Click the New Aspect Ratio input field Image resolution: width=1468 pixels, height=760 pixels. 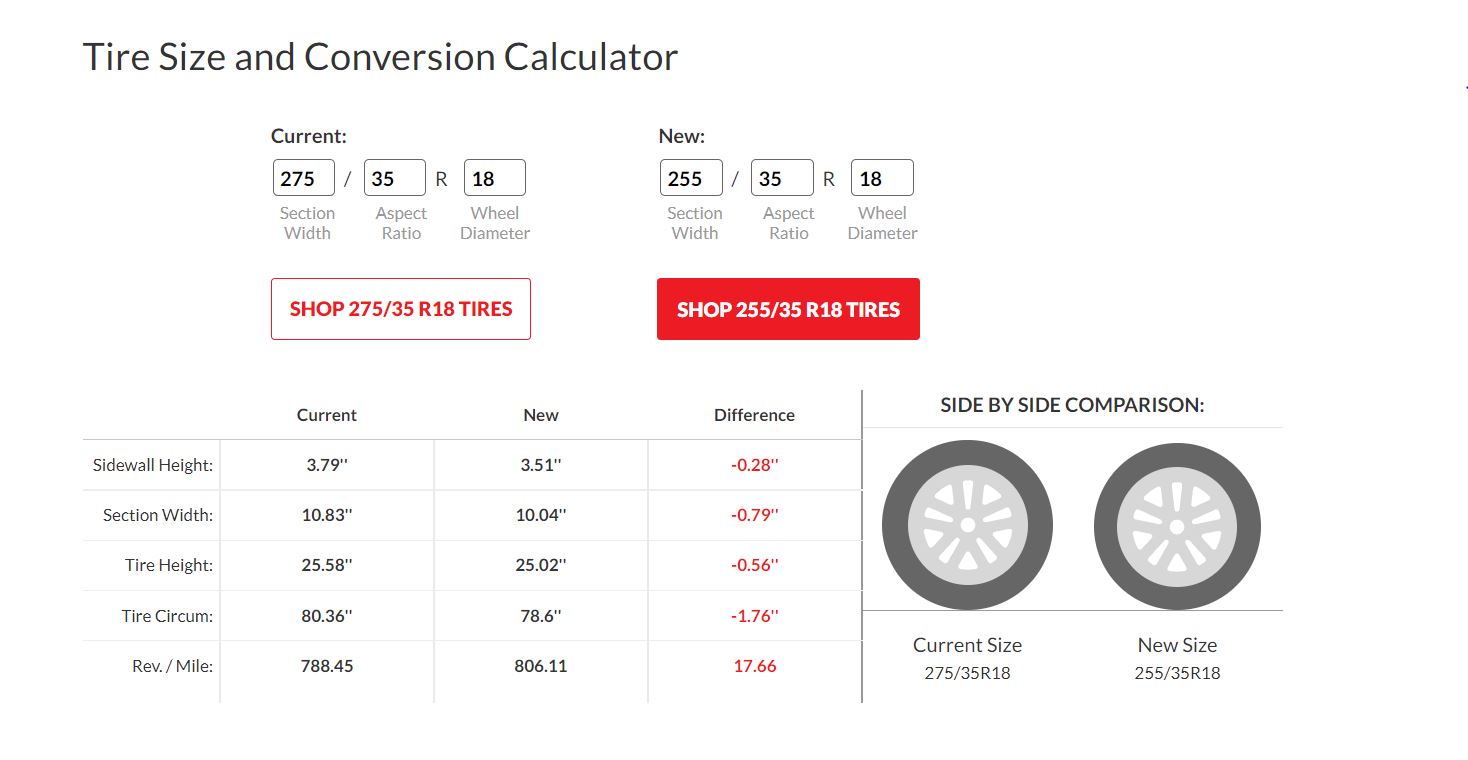click(781, 179)
